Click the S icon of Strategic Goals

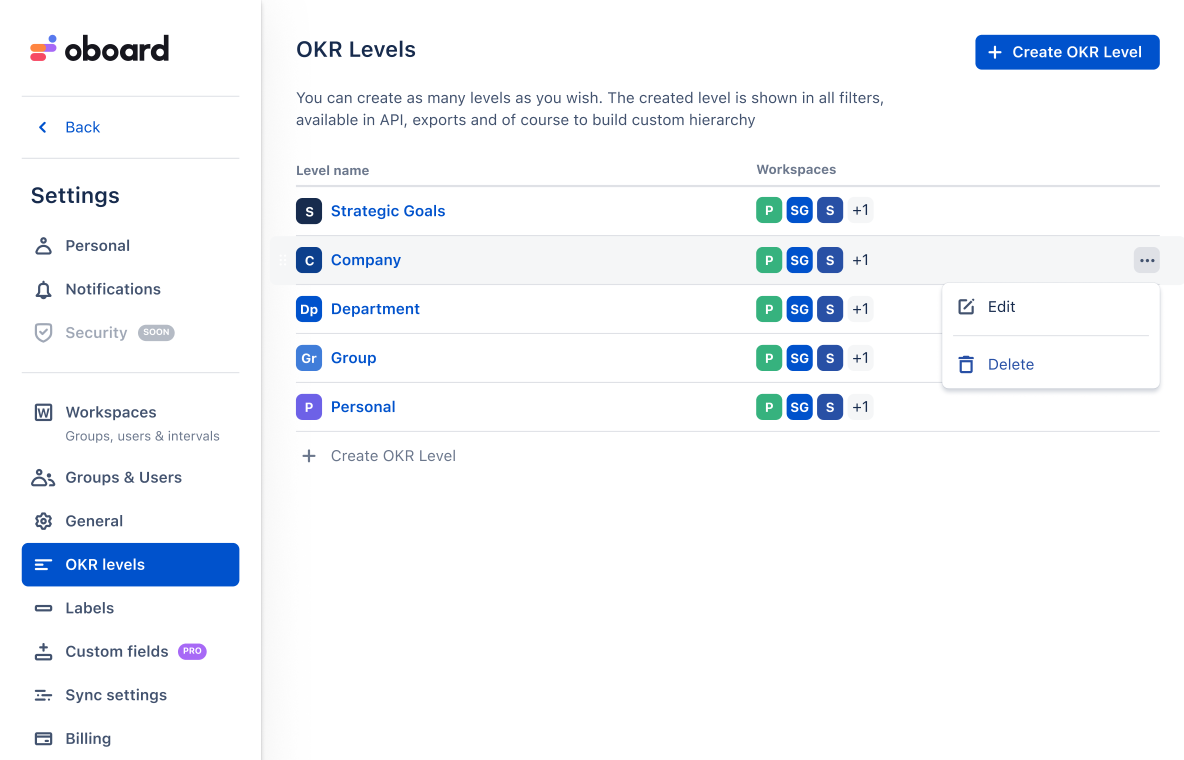coord(309,212)
